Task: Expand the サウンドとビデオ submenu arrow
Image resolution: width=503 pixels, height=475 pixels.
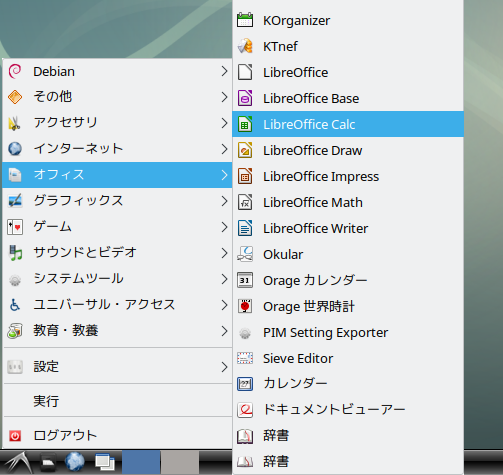Action: click(224, 253)
